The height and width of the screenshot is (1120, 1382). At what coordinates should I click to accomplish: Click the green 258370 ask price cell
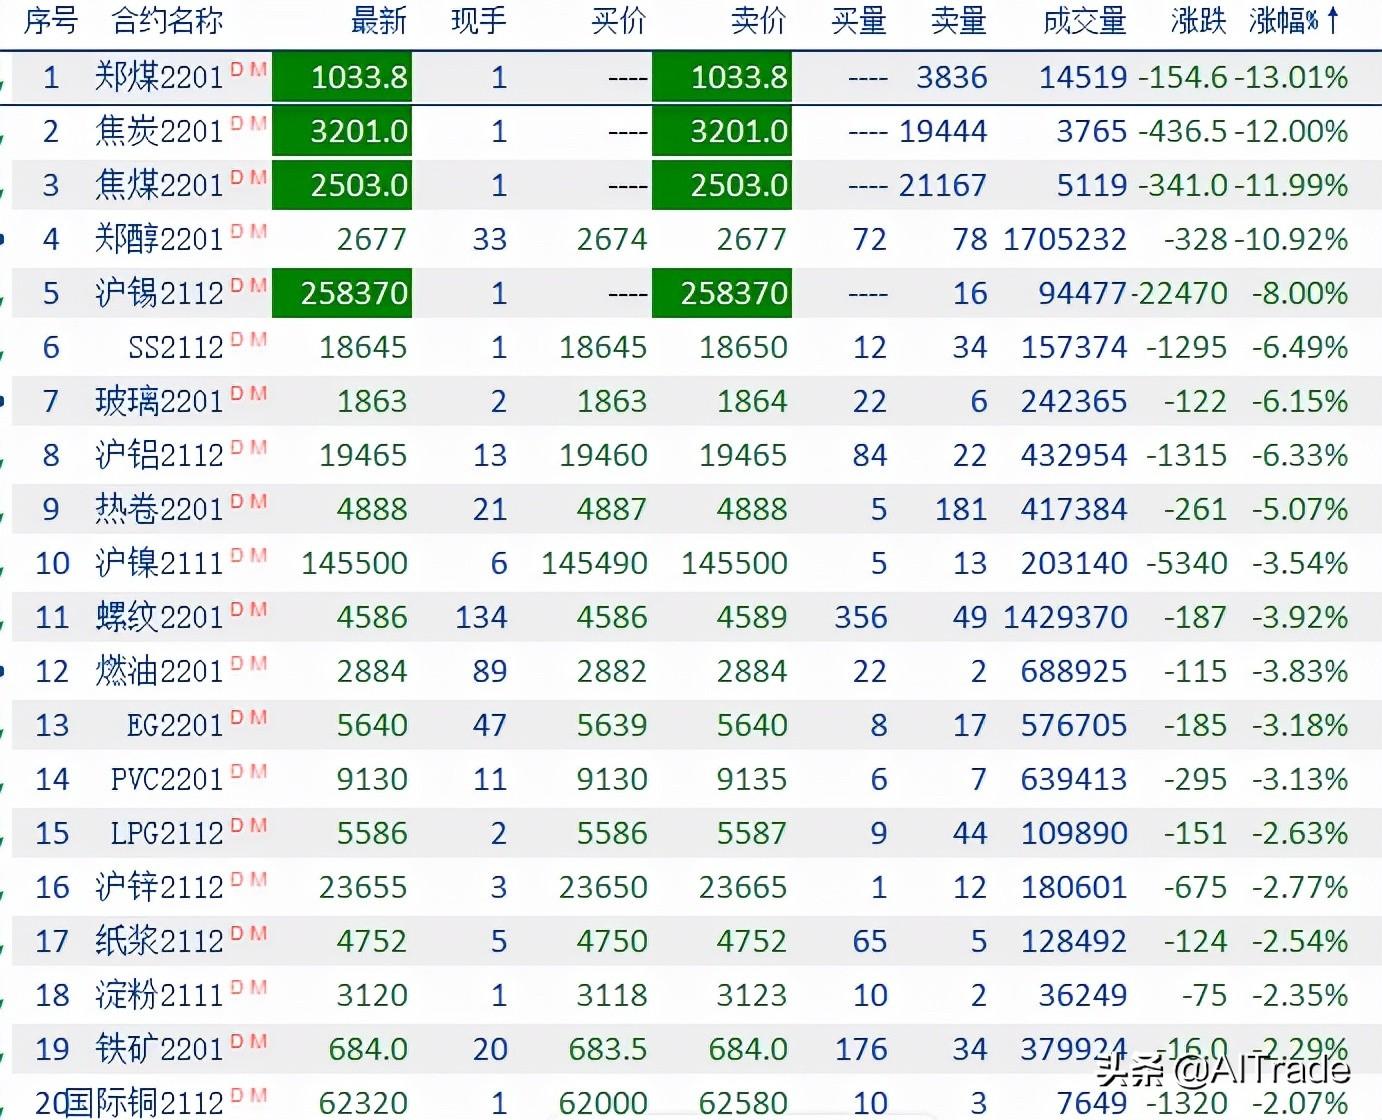722,293
